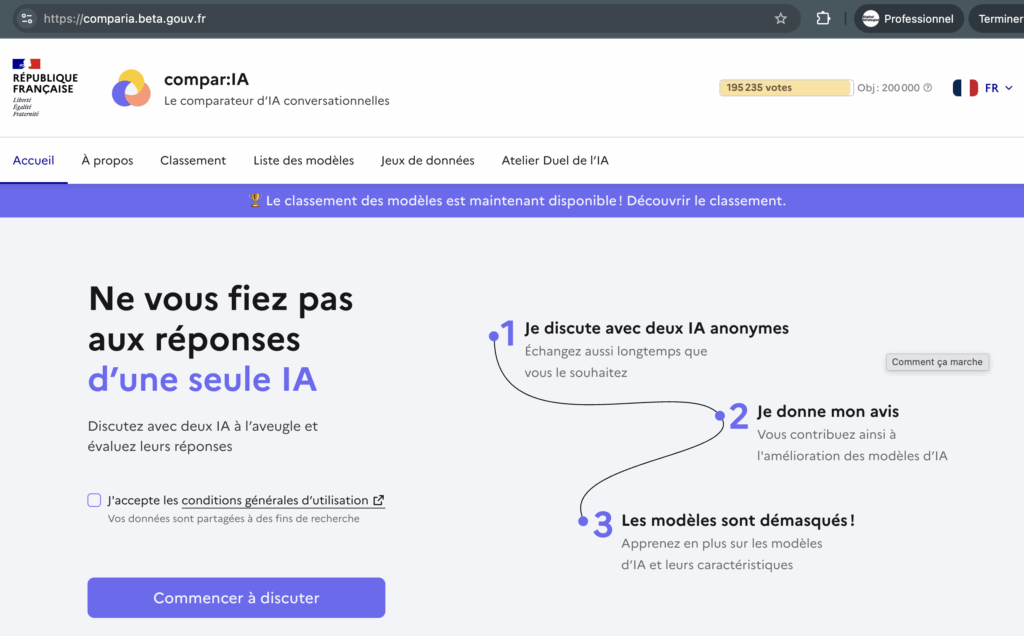Screen dimensions: 1024x636
Task: Open conditions générales d'utilisation link
Action: [x=275, y=500]
